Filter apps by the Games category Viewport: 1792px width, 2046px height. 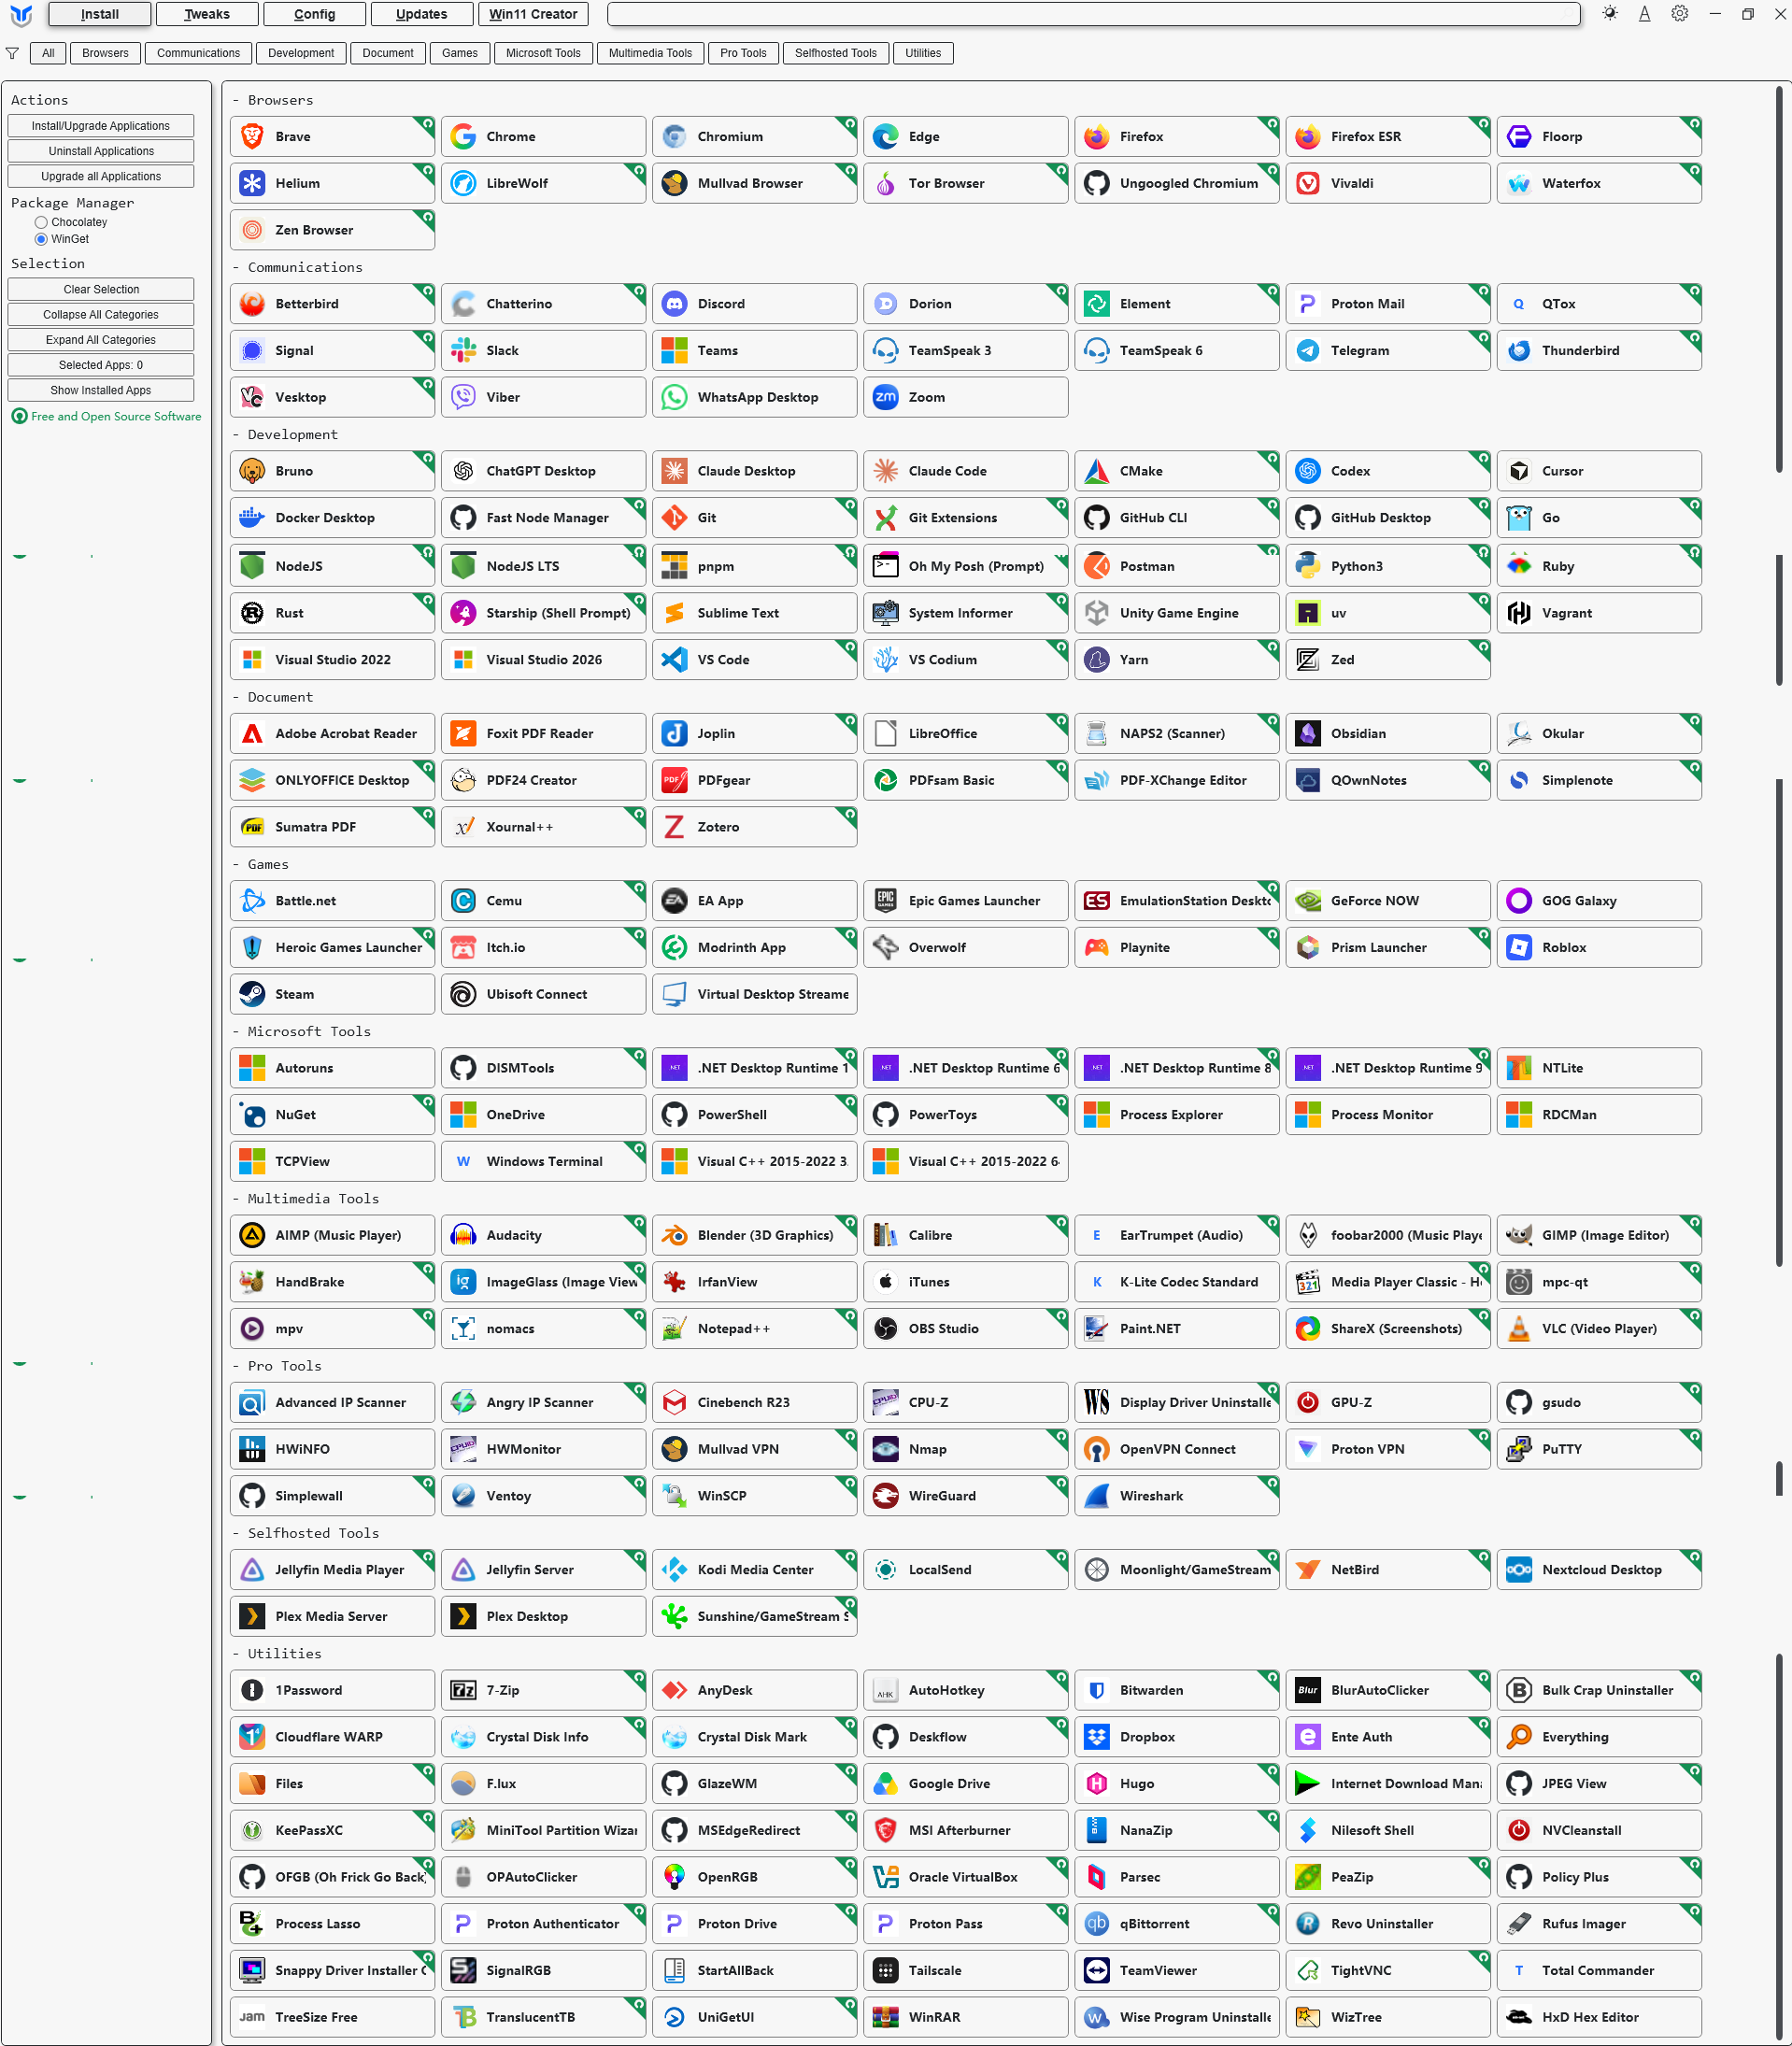tap(460, 53)
